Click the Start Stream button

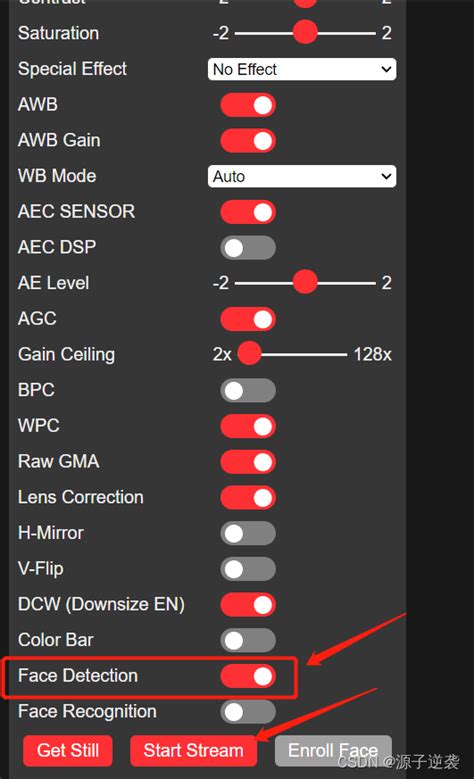(x=193, y=750)
